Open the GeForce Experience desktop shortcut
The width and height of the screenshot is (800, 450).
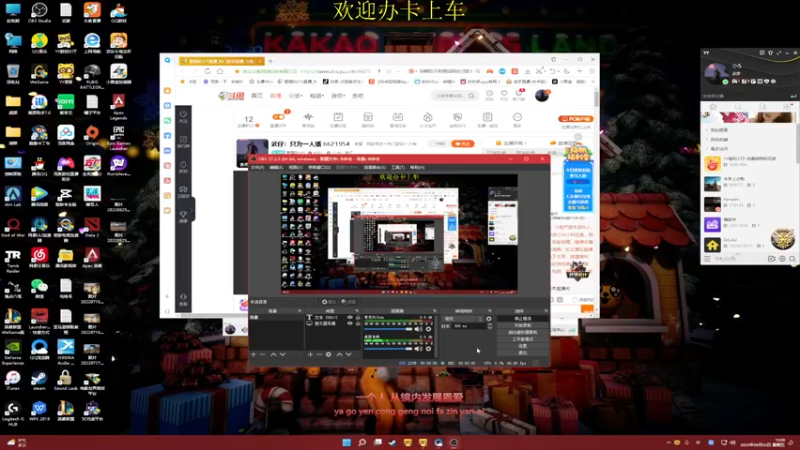13,352
